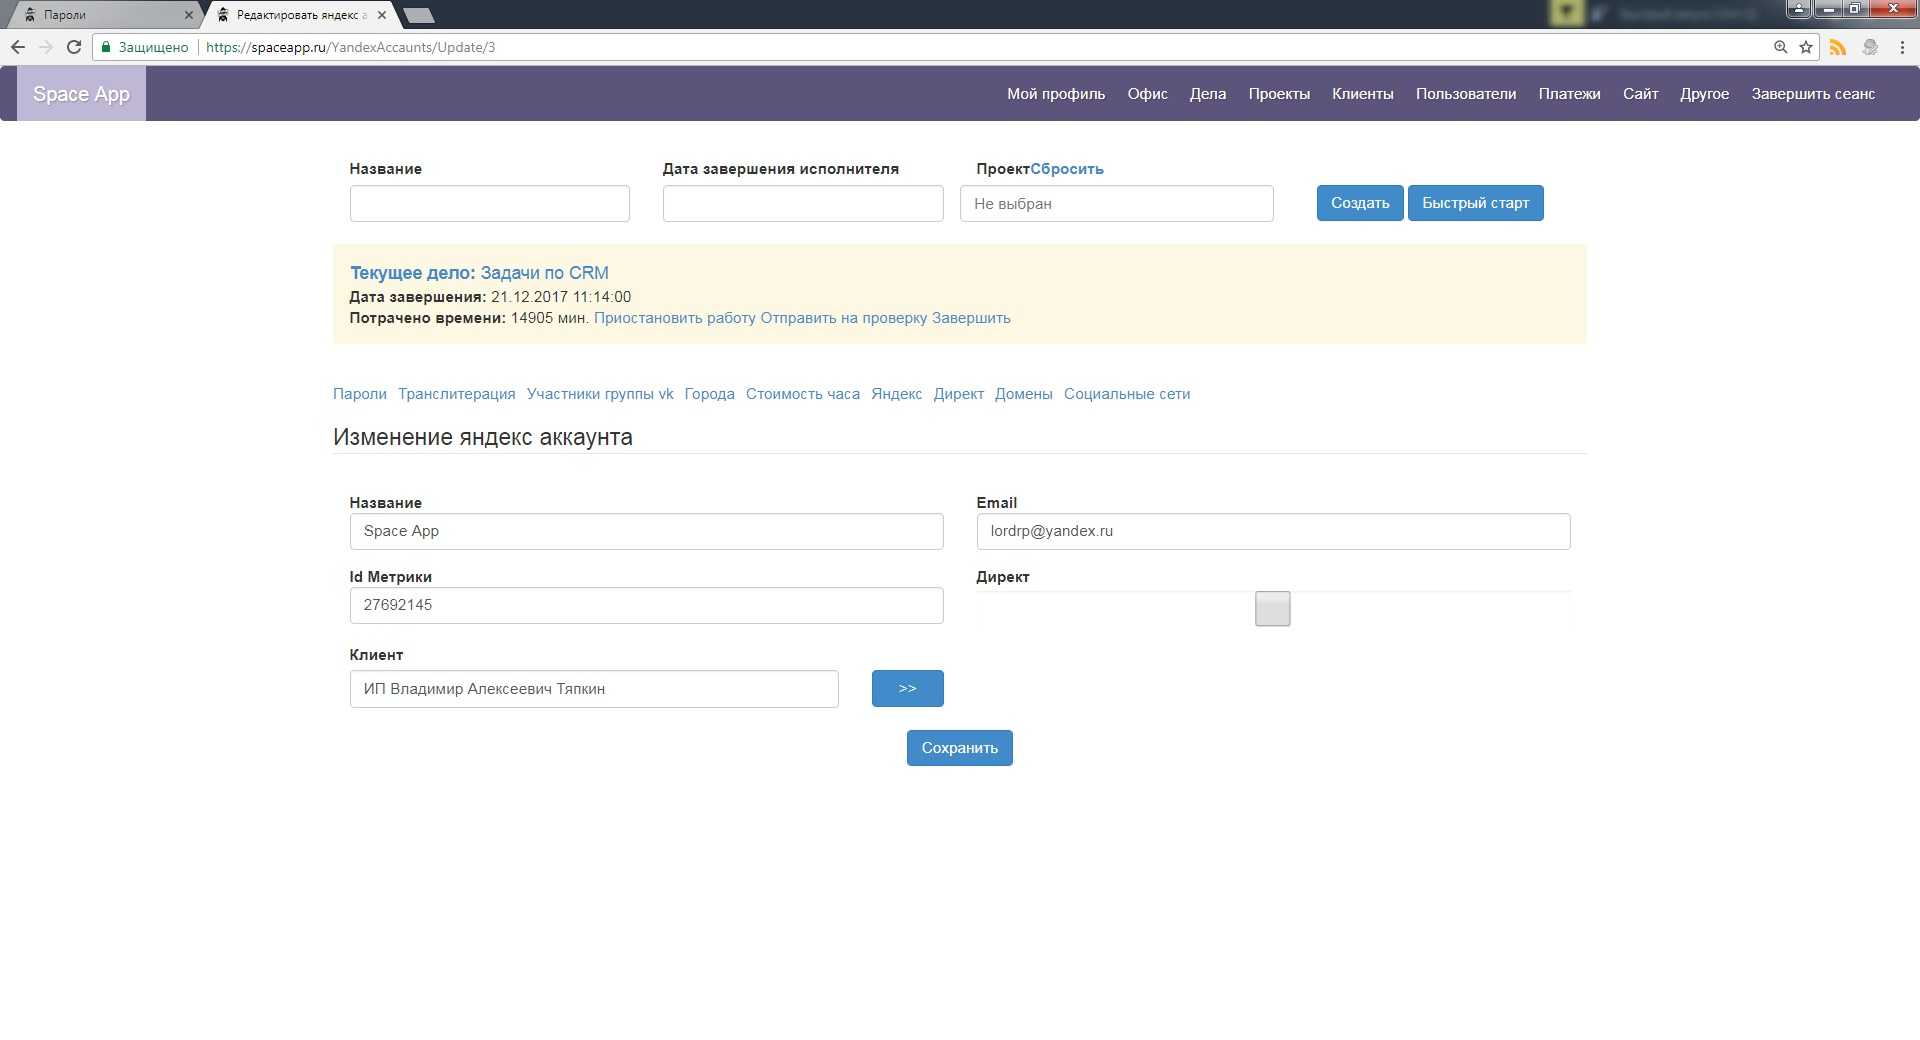The height and width of the screenshot is (1040, 1920).
Task: Click the Space App logo
Action: (x=81, y=94)
